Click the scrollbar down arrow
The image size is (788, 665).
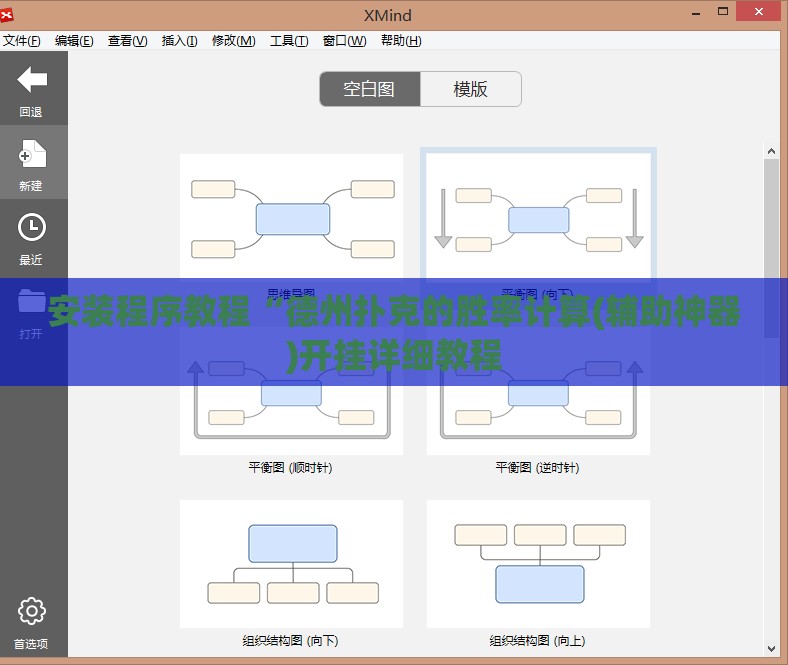coord(771,649)
